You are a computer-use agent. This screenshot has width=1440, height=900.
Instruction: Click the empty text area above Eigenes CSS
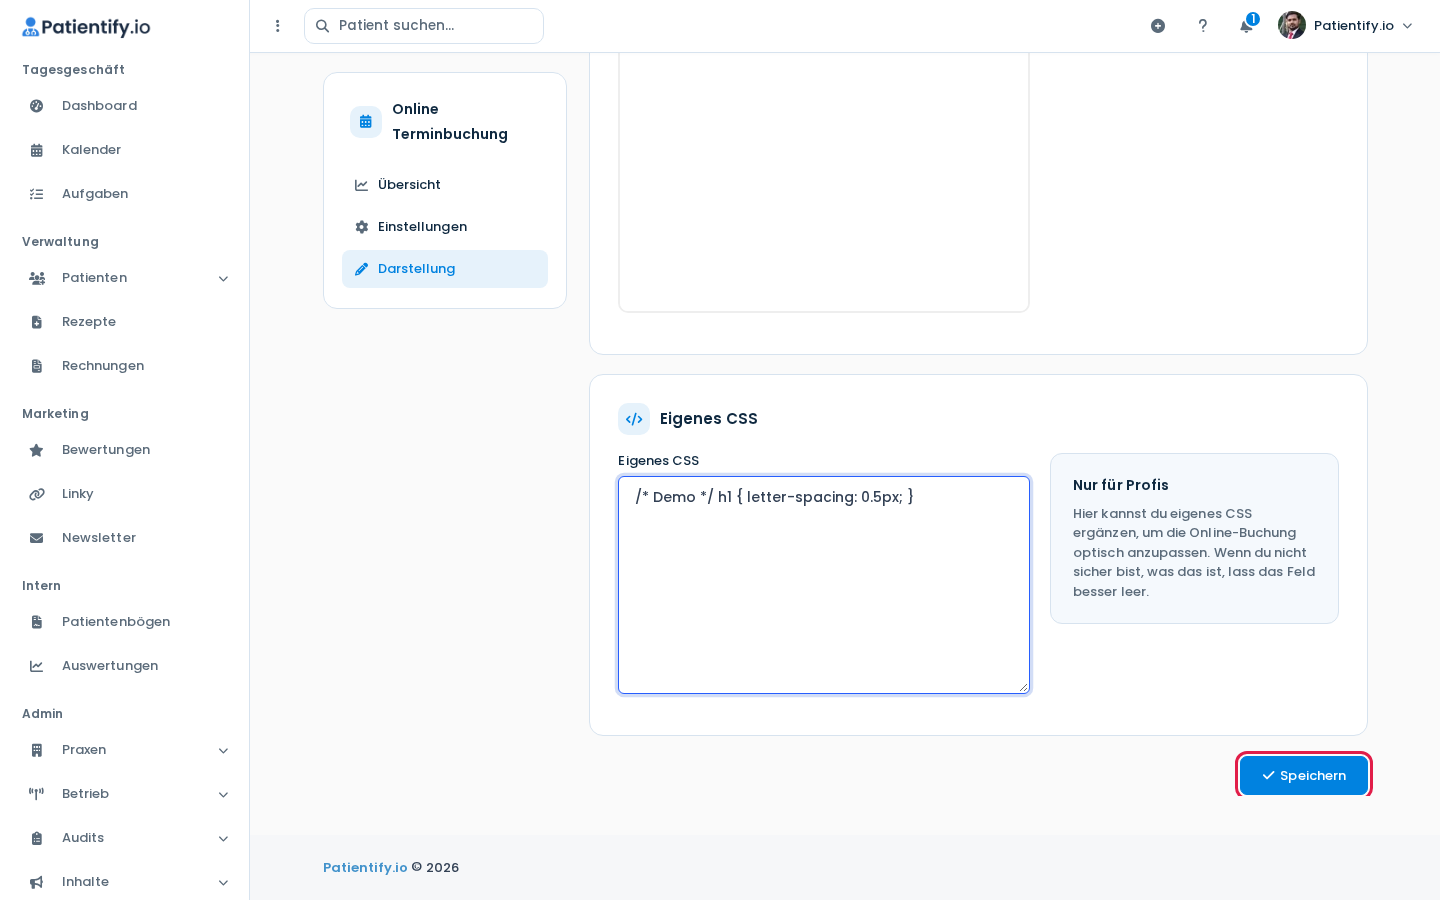tap(824, 182)
